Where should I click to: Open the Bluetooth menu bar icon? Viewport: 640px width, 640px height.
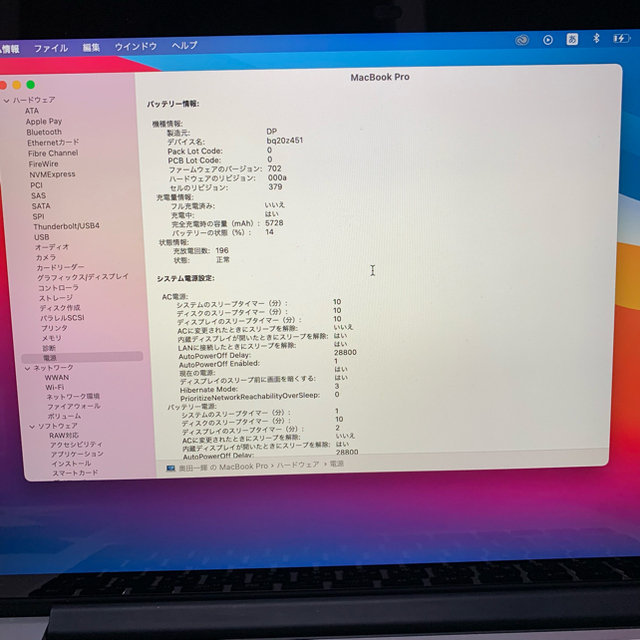point(596,38)
